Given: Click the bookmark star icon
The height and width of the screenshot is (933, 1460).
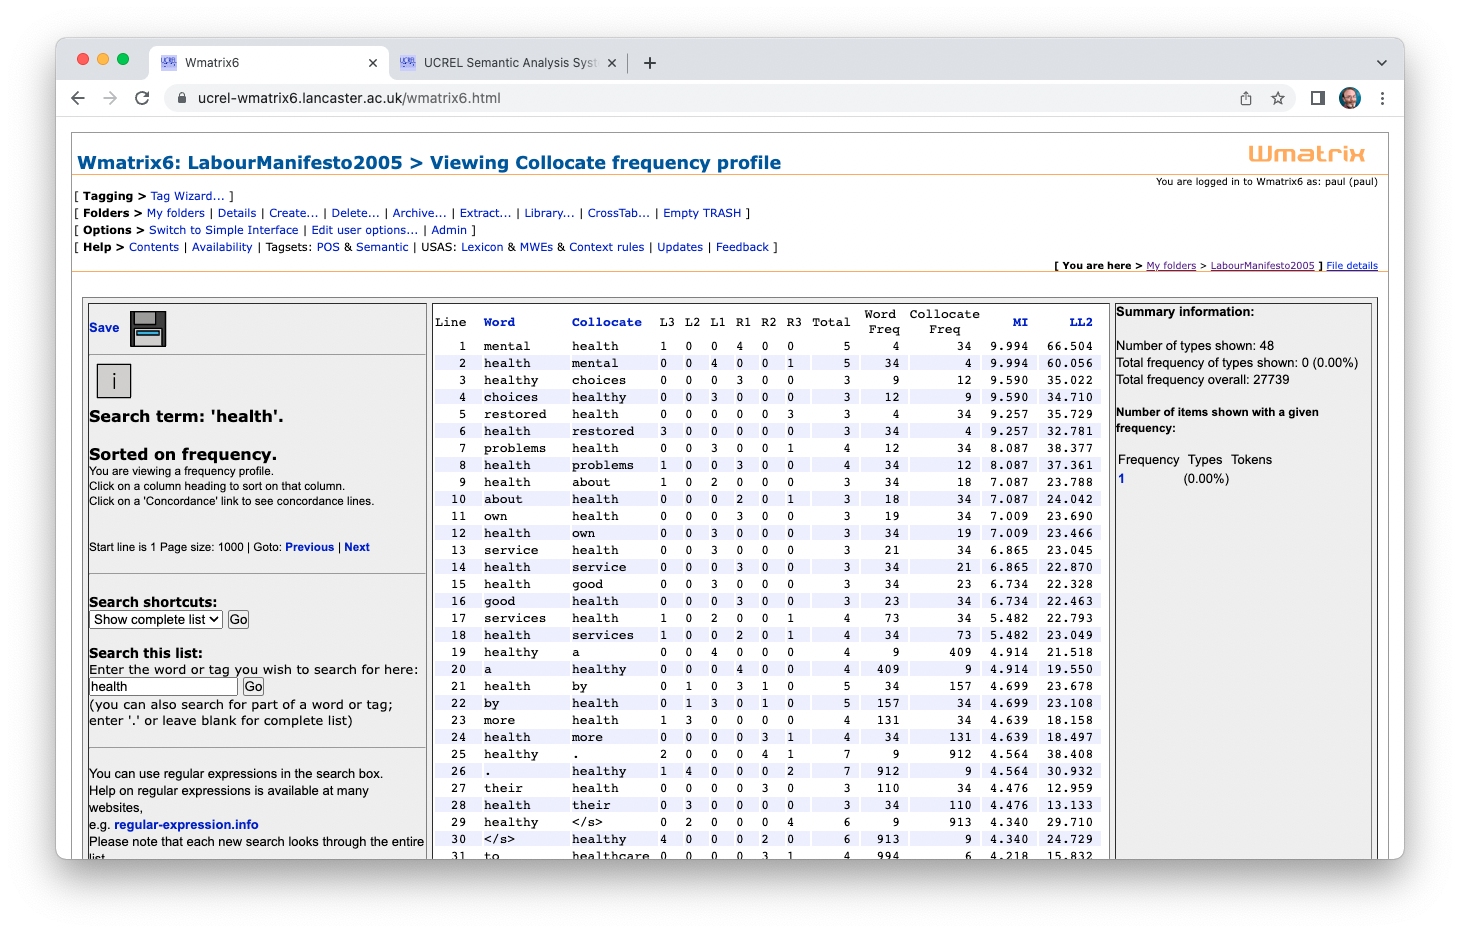Looking at the screenshot, I should click(1278, 98).
